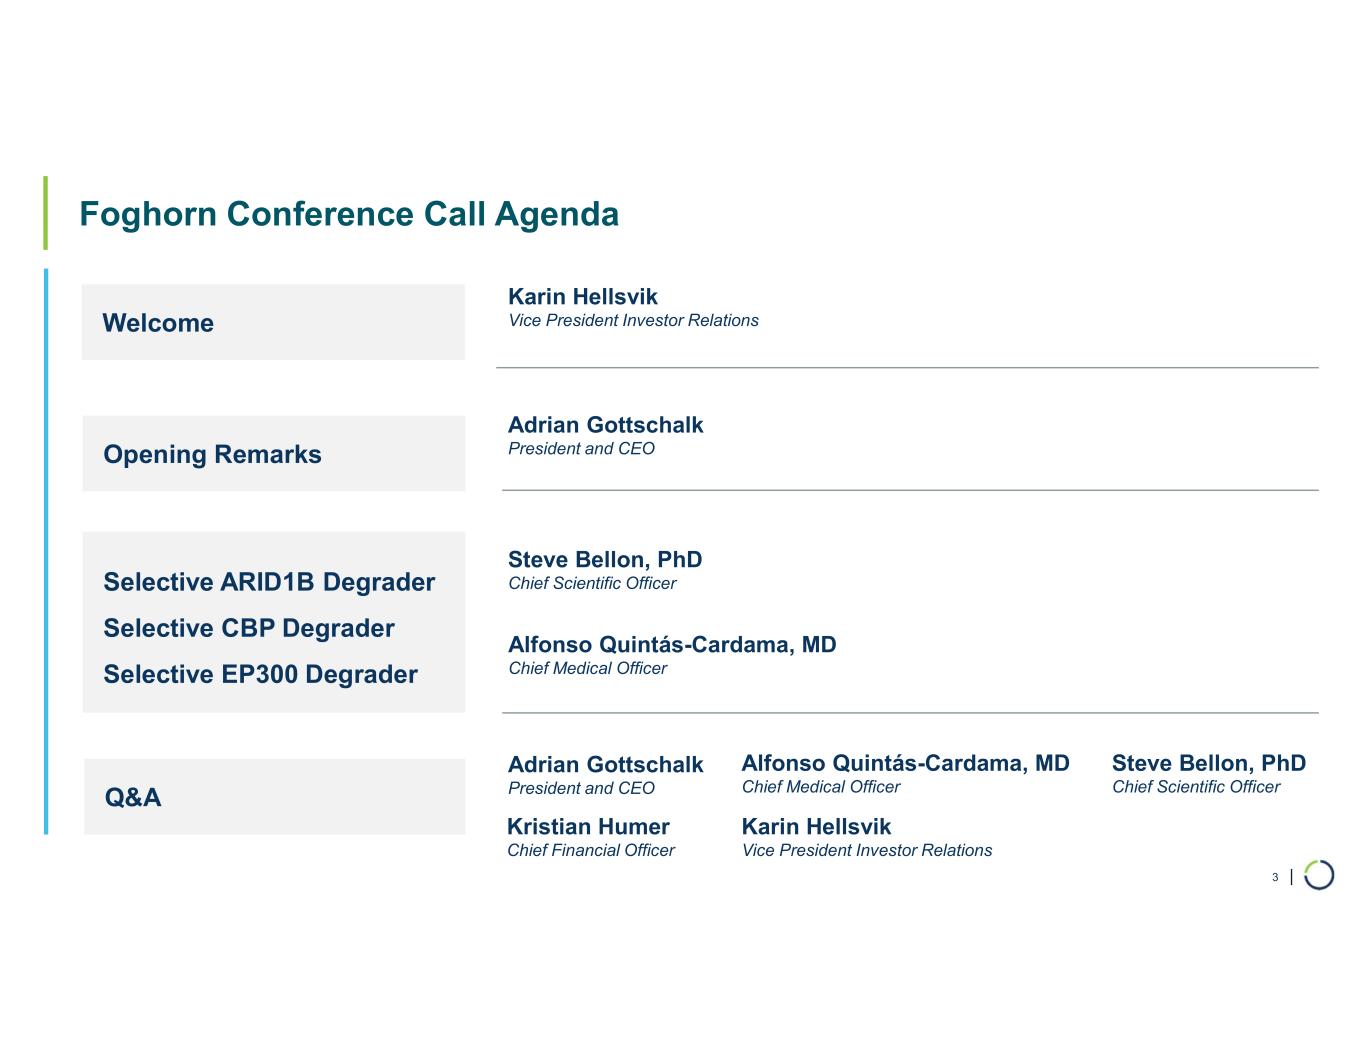Viewport: 1365px width, 1055px height.
Task: Click Adrian Gottschalk beside Opening Remarks
Action: pos(605,425)
